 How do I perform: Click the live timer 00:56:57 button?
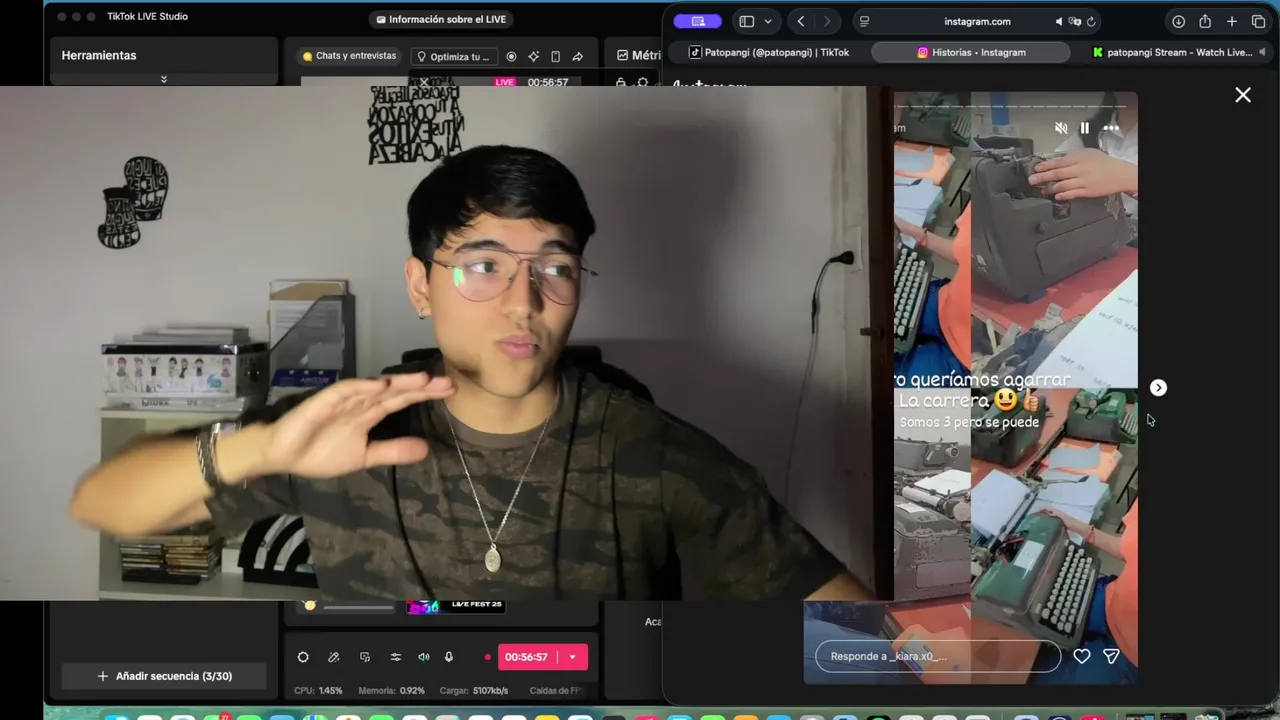click(x=527, y=657)
